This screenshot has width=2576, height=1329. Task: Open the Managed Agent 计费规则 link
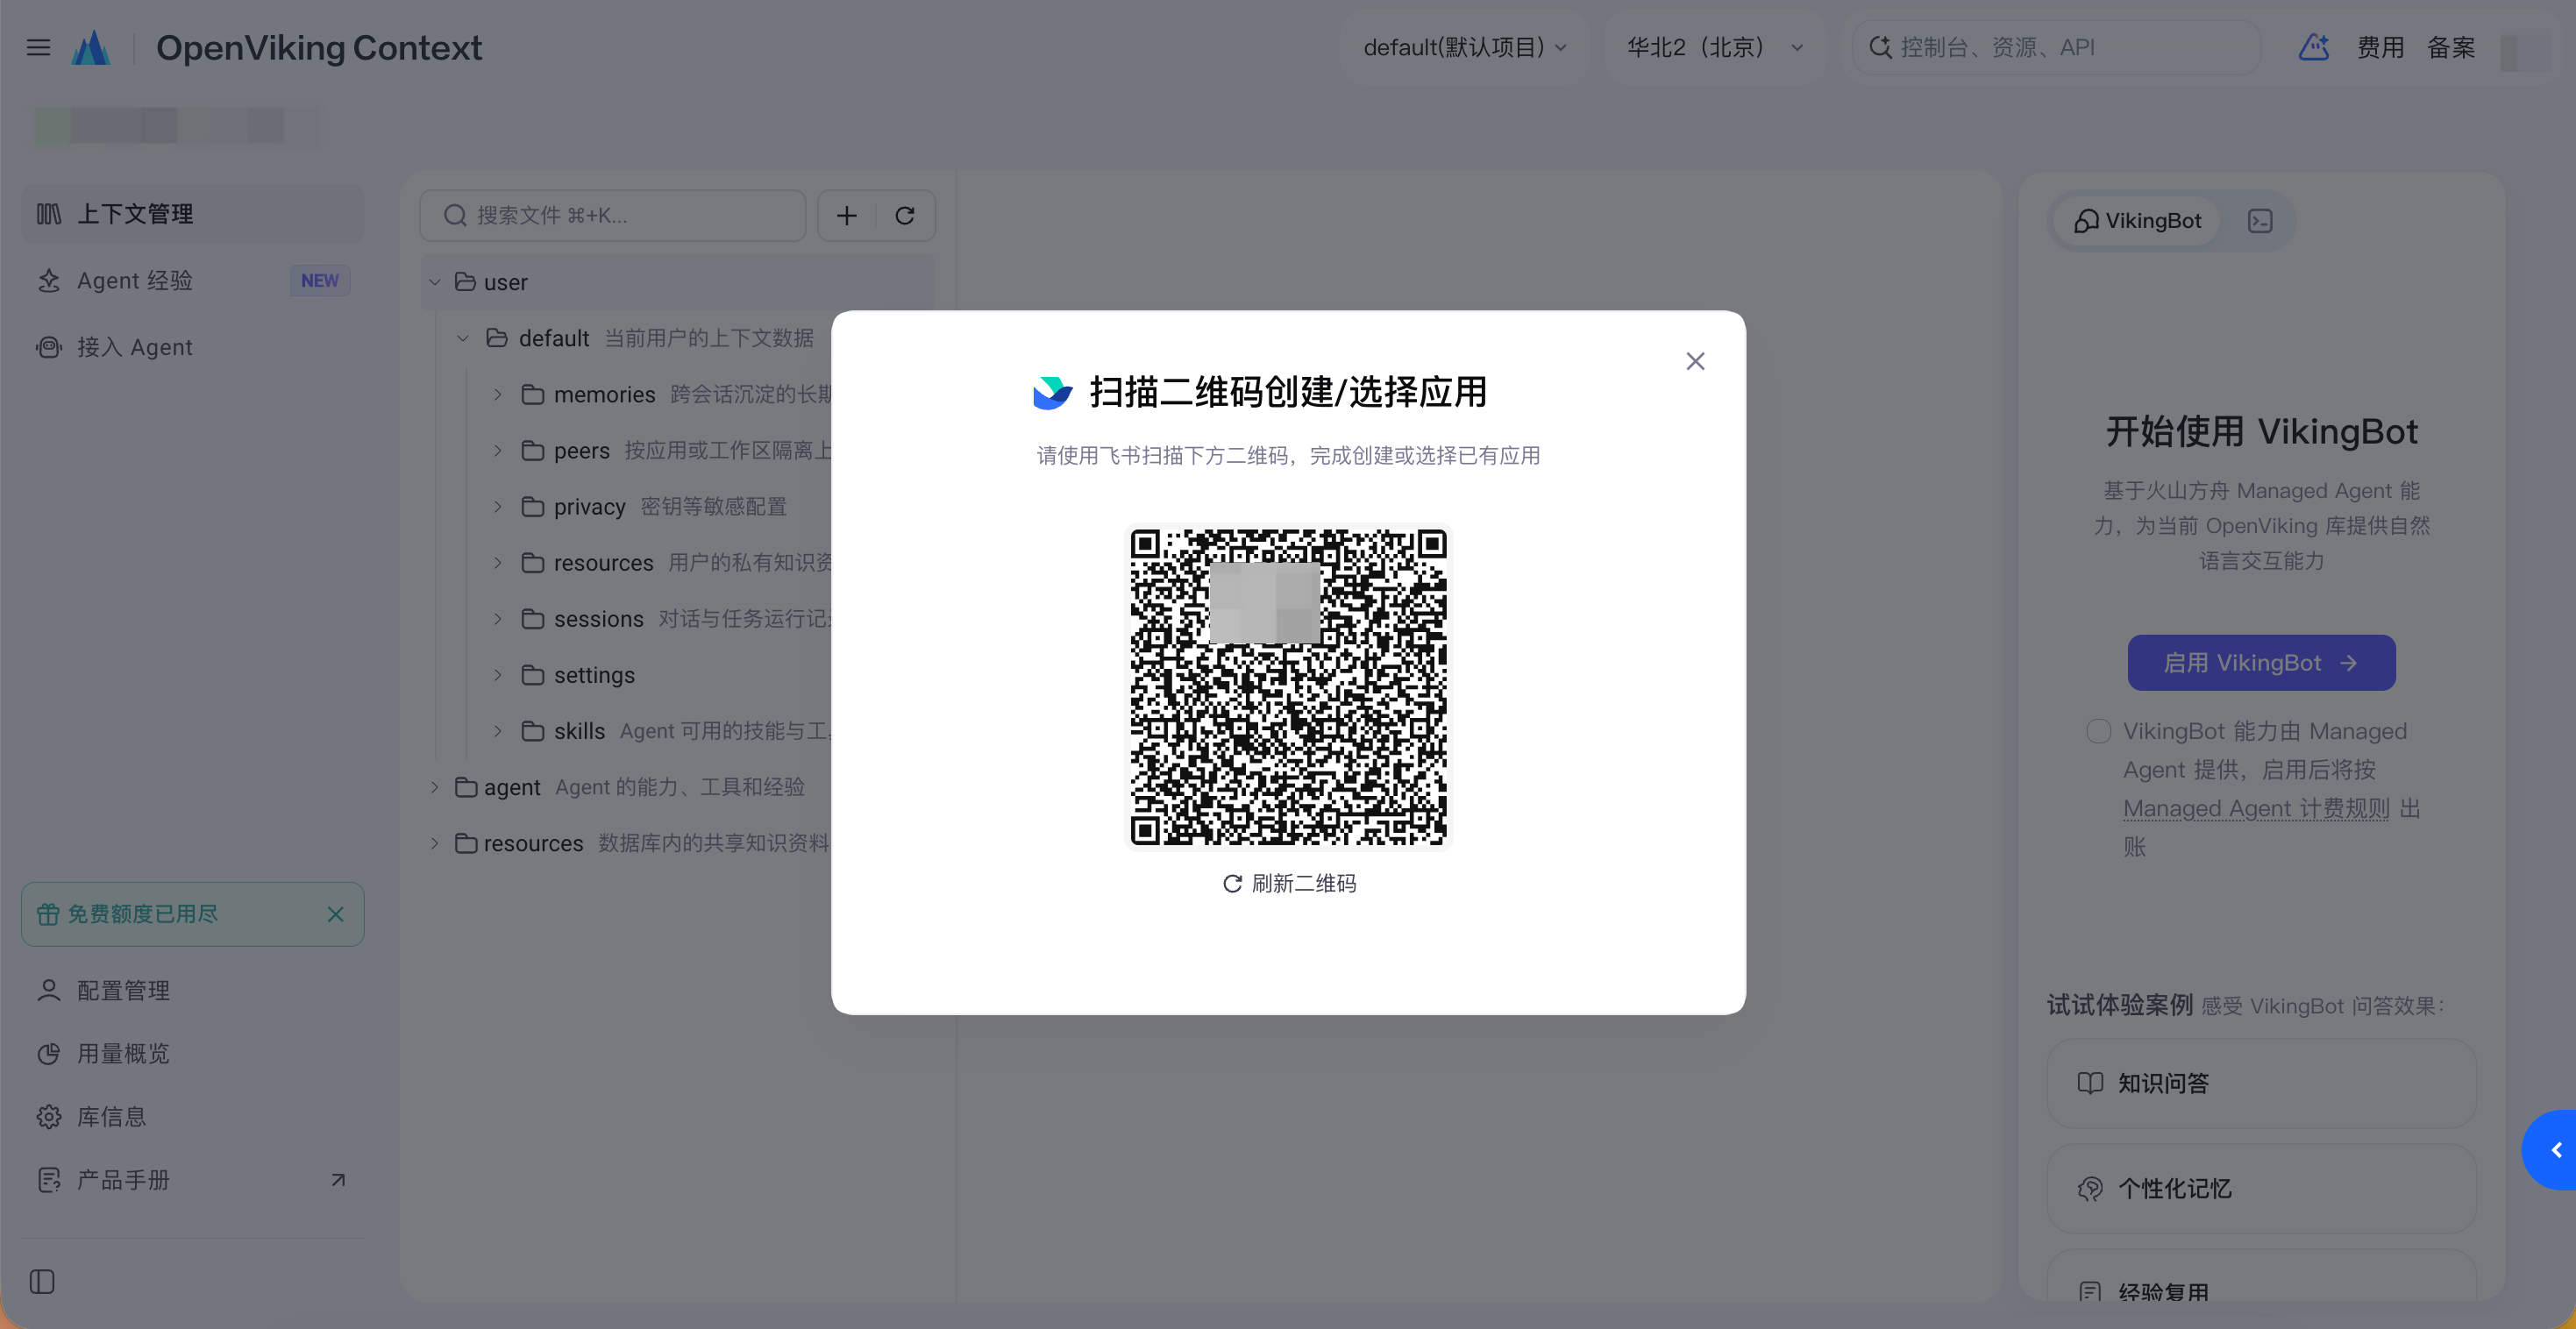click(x=2256, y=808)
